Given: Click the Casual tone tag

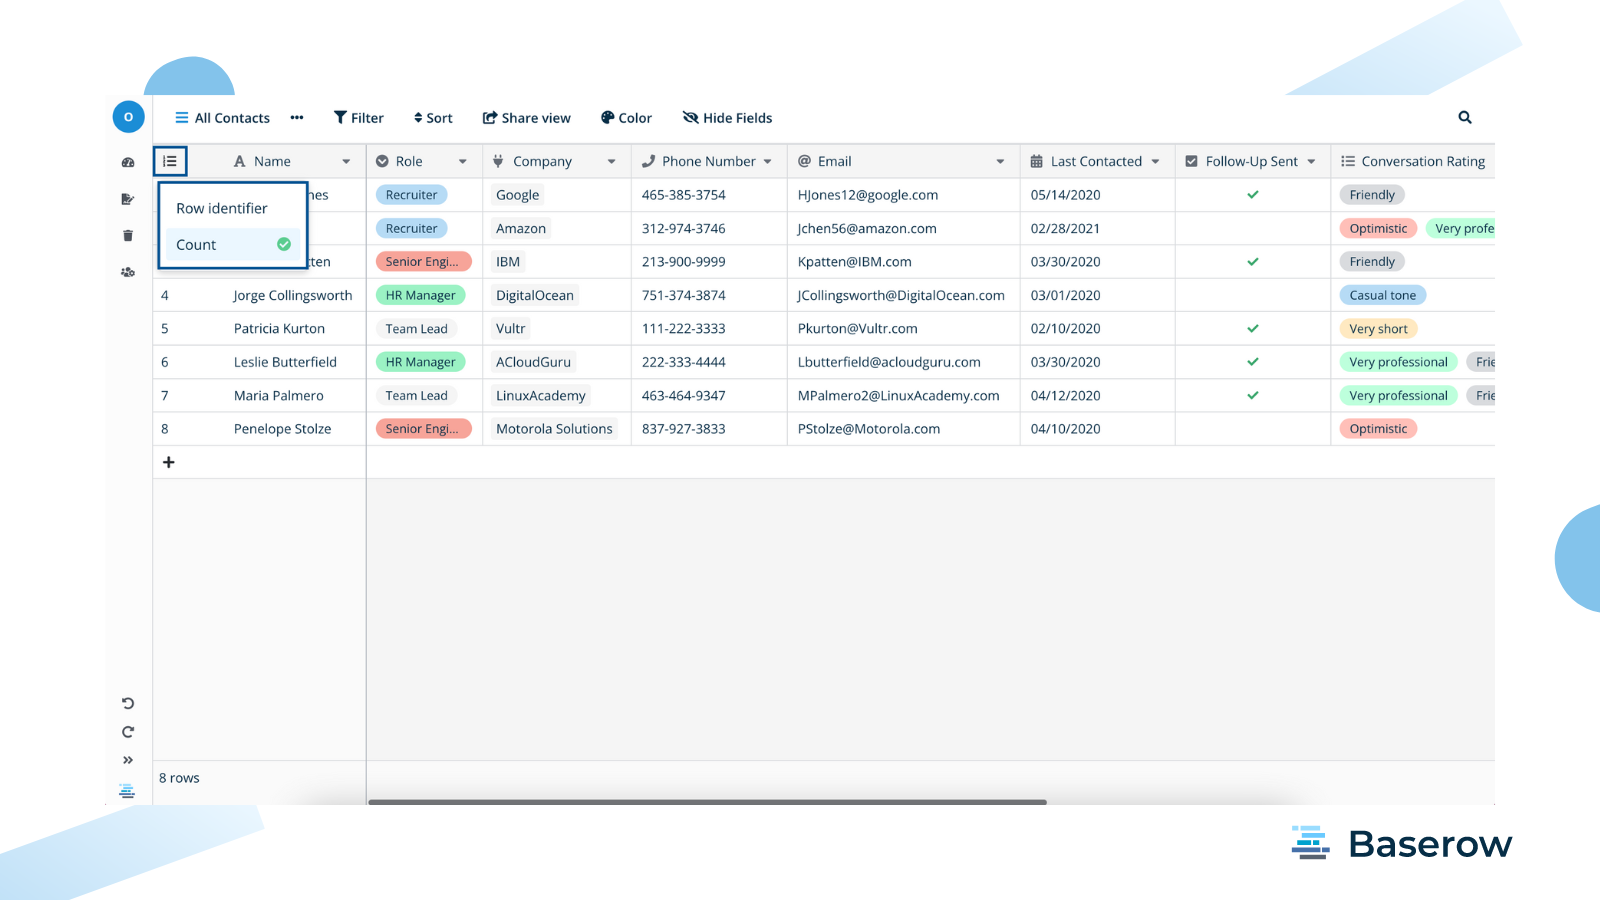Looking at the screenshot, I should point(1383,295).
